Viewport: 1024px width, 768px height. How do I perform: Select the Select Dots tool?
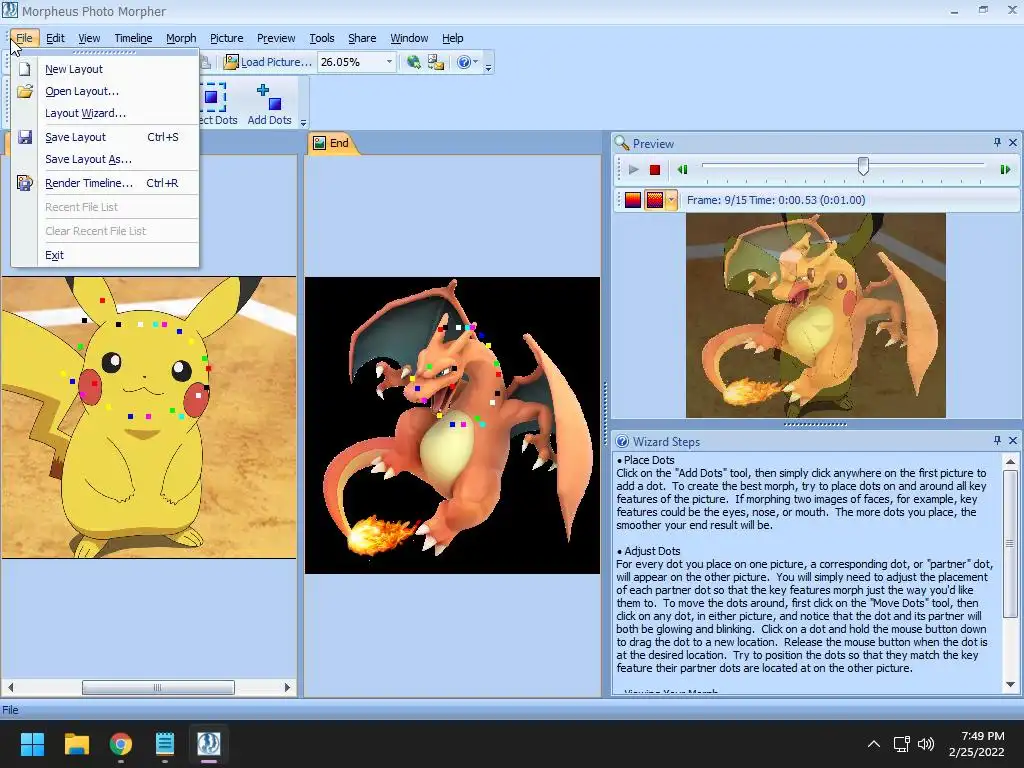(x=218, y=104)
